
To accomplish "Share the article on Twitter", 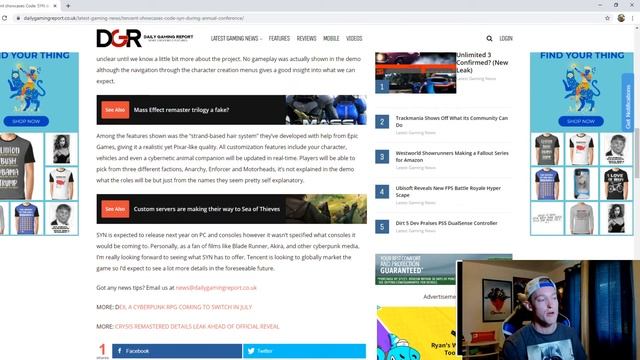I will [x=304, y=351].
